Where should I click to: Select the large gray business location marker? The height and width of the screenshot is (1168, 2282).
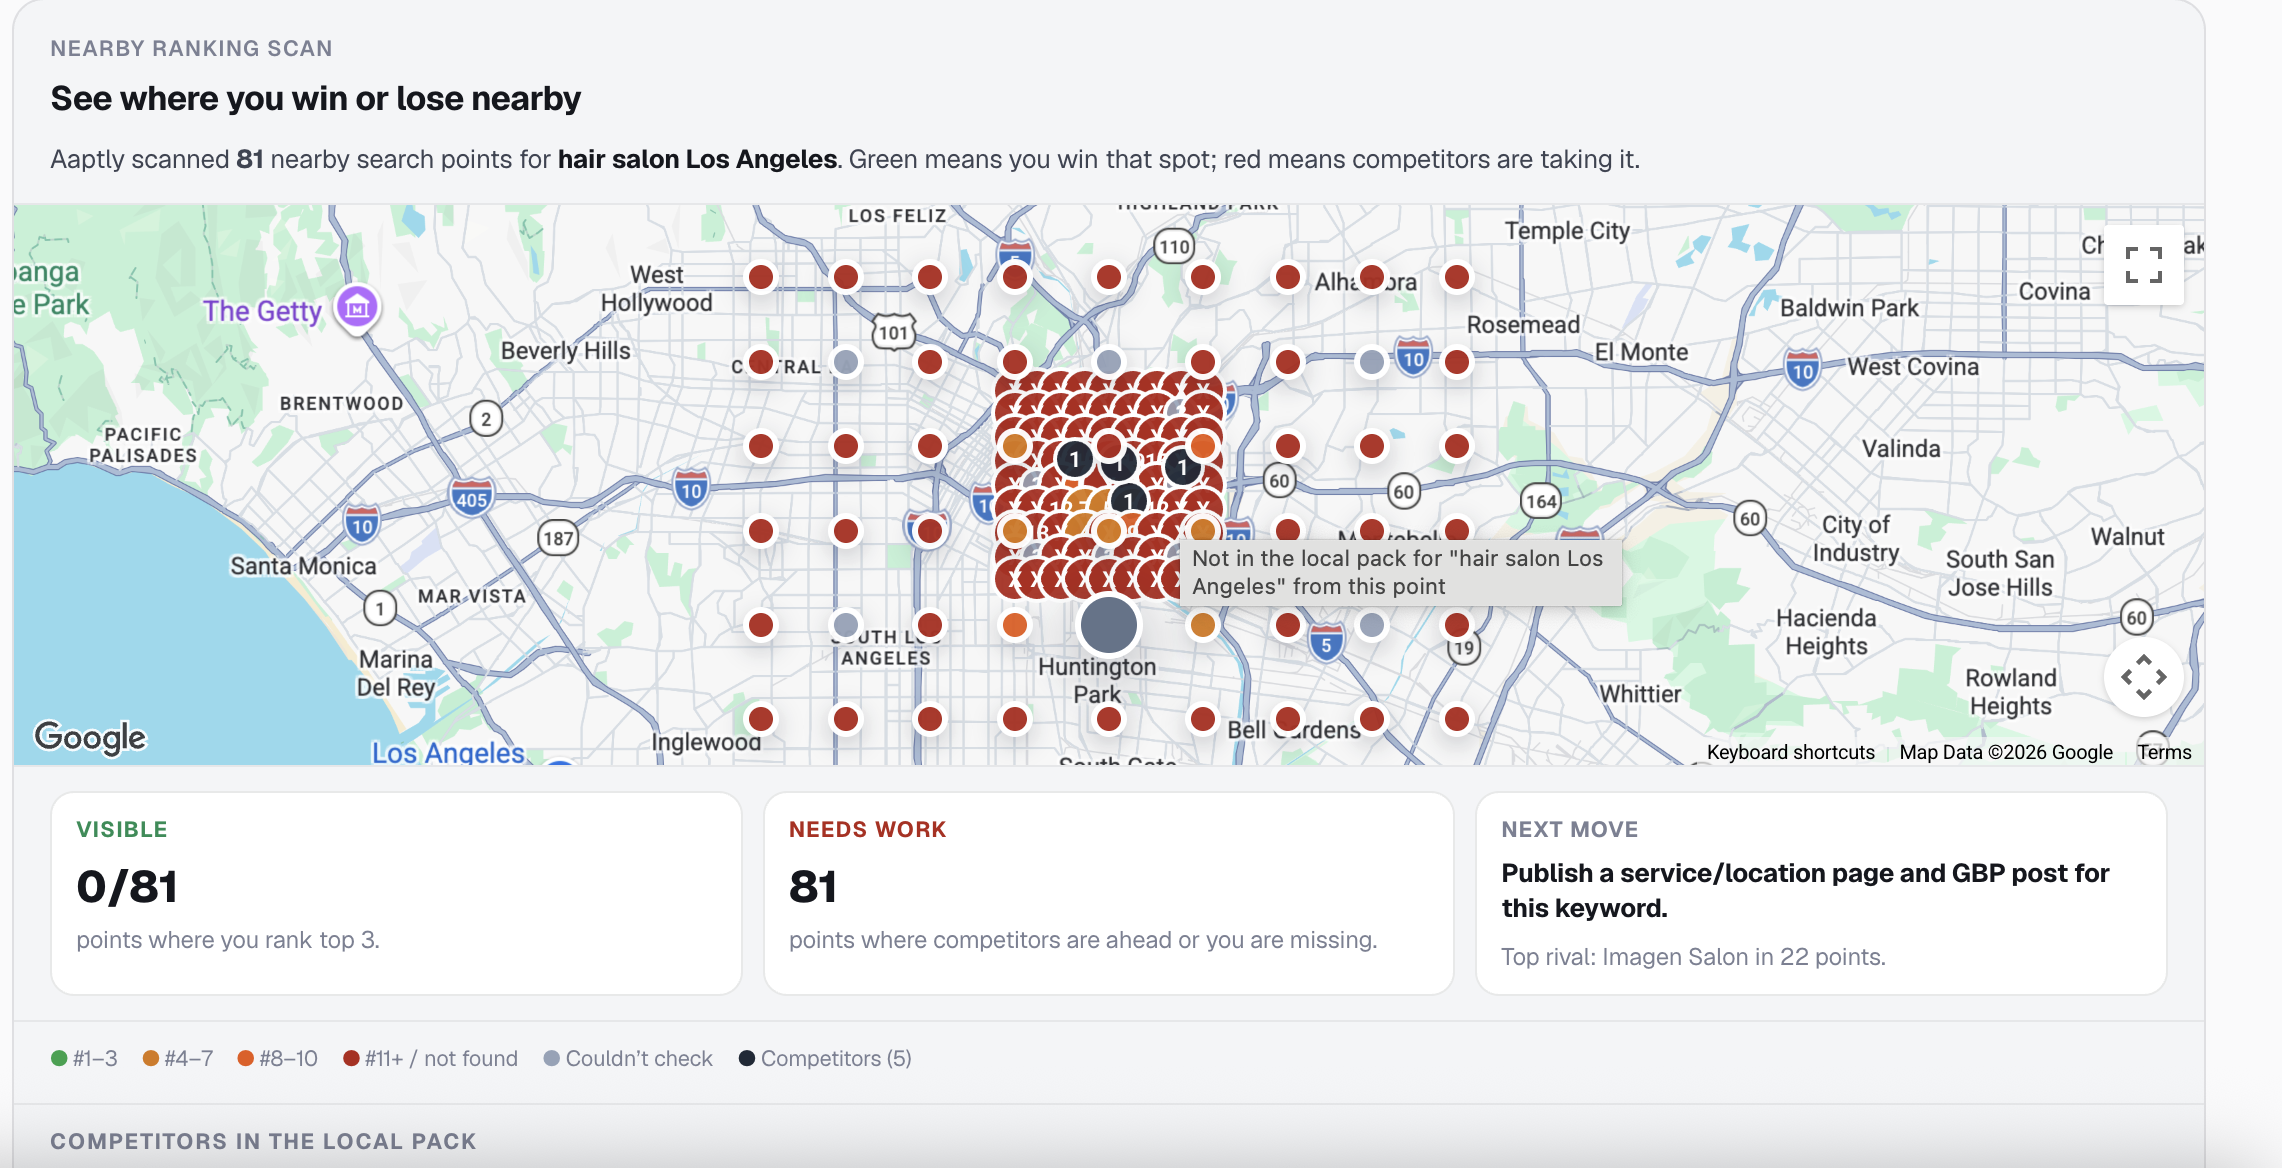(1109, 625)
